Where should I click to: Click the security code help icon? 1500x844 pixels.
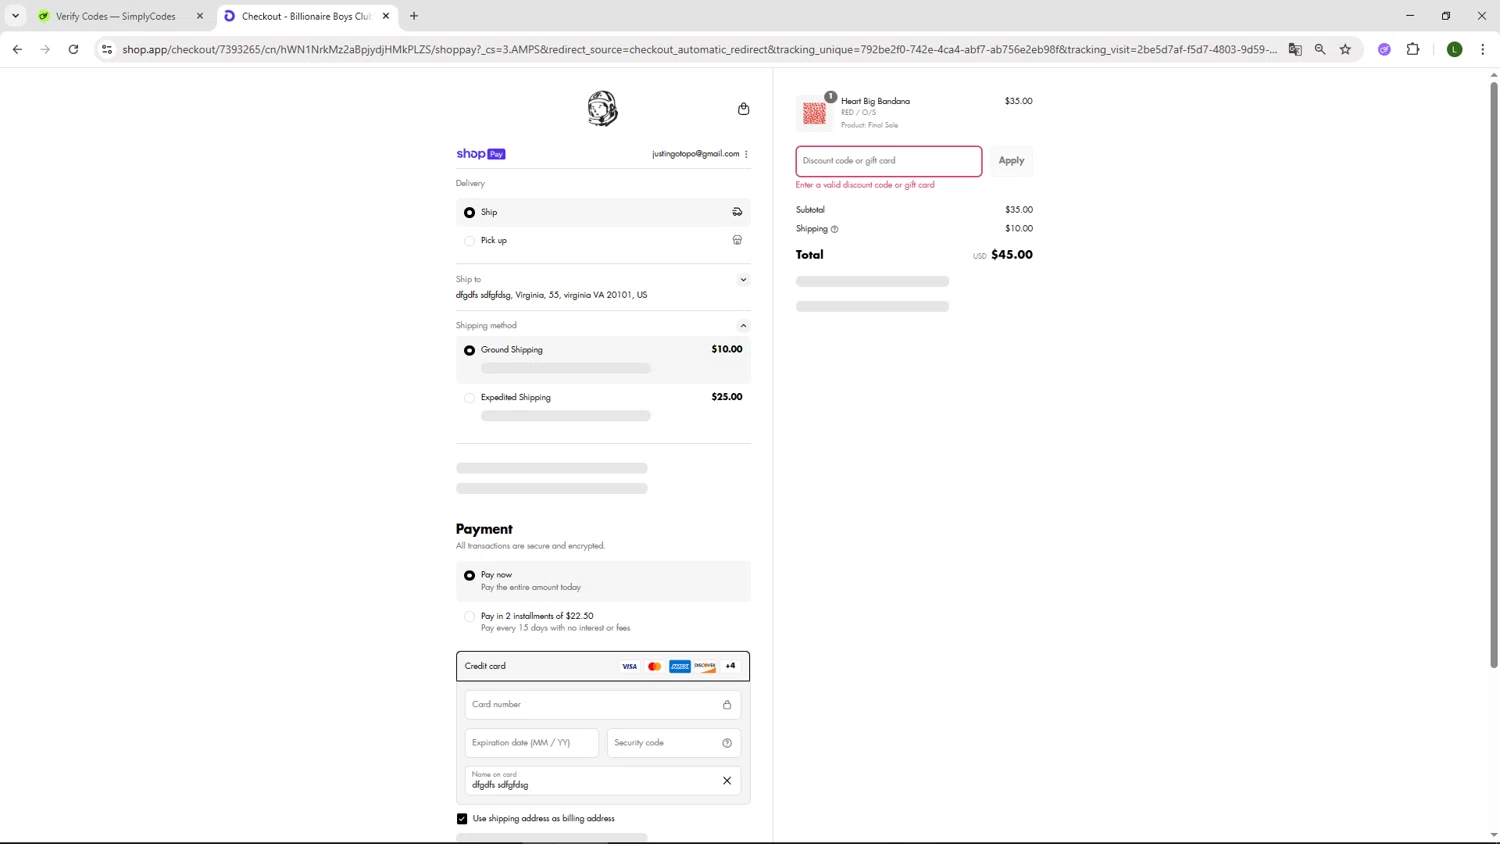pos(727,743)
